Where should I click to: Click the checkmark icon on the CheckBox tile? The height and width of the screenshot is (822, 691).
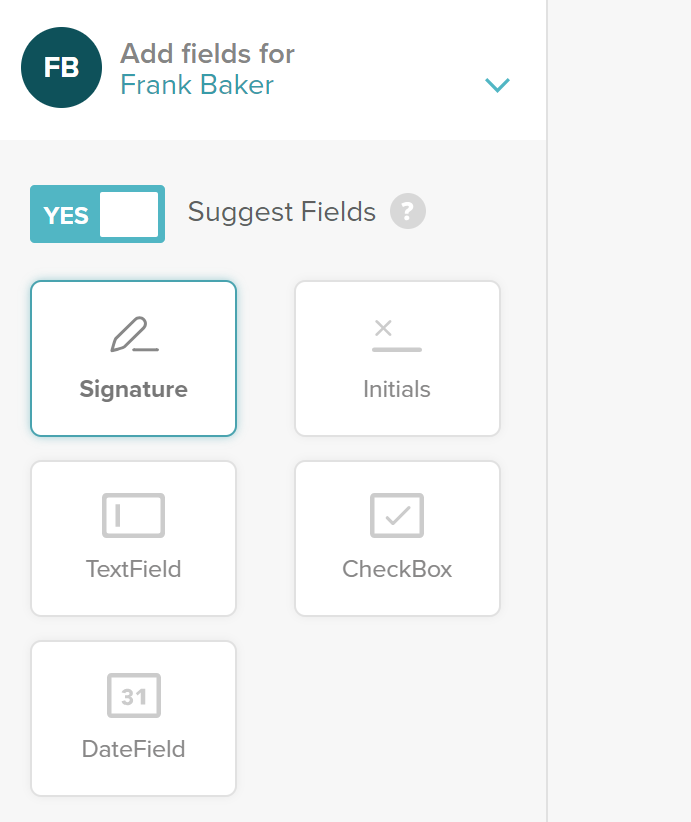(397, 515)
